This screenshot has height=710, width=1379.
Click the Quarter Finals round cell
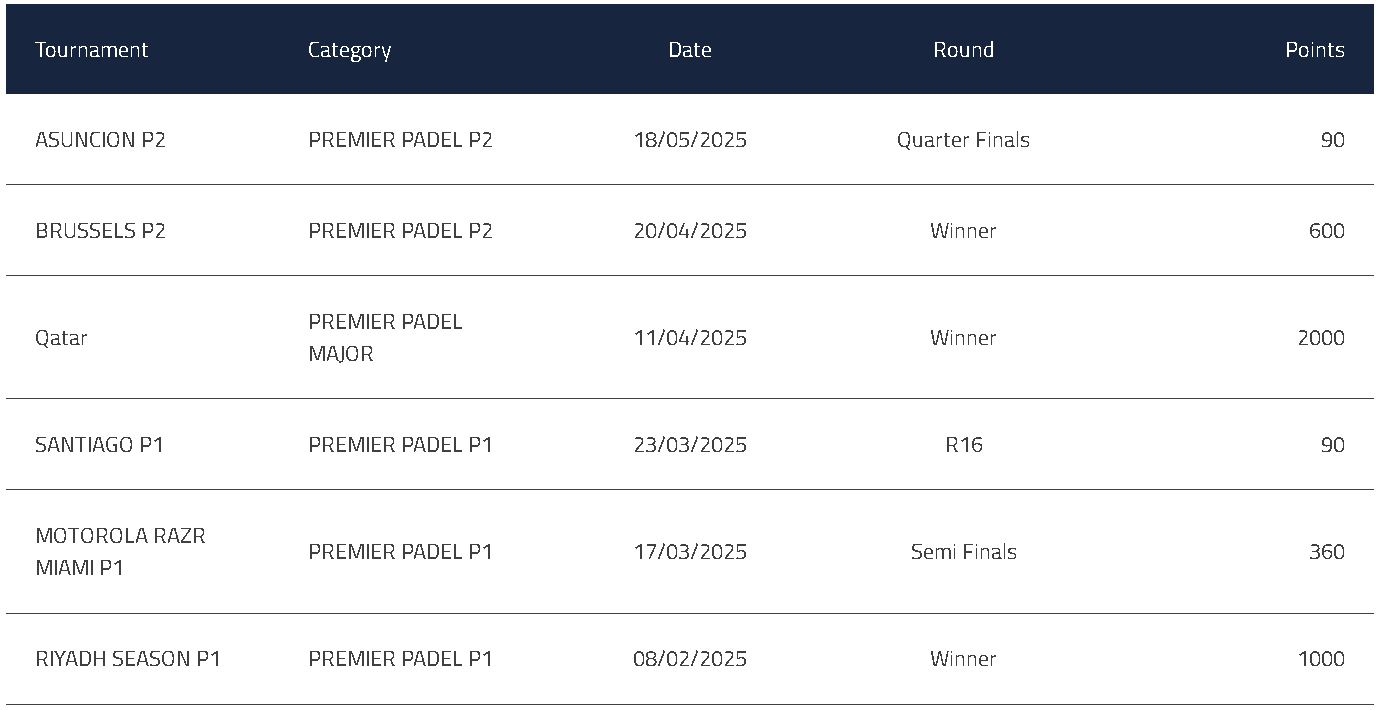tap(963, 140)
